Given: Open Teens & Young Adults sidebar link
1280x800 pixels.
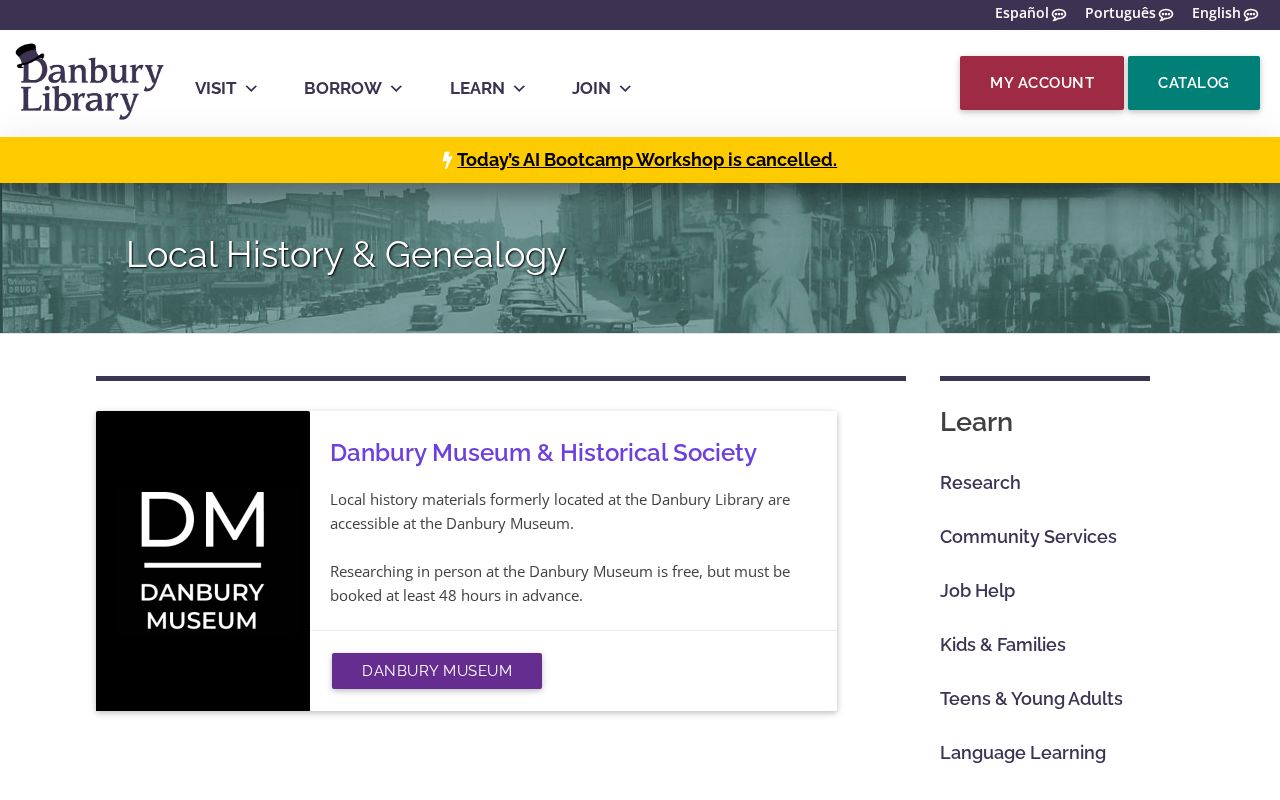Looking at the screenshot, I should (x=1031, y=699).
